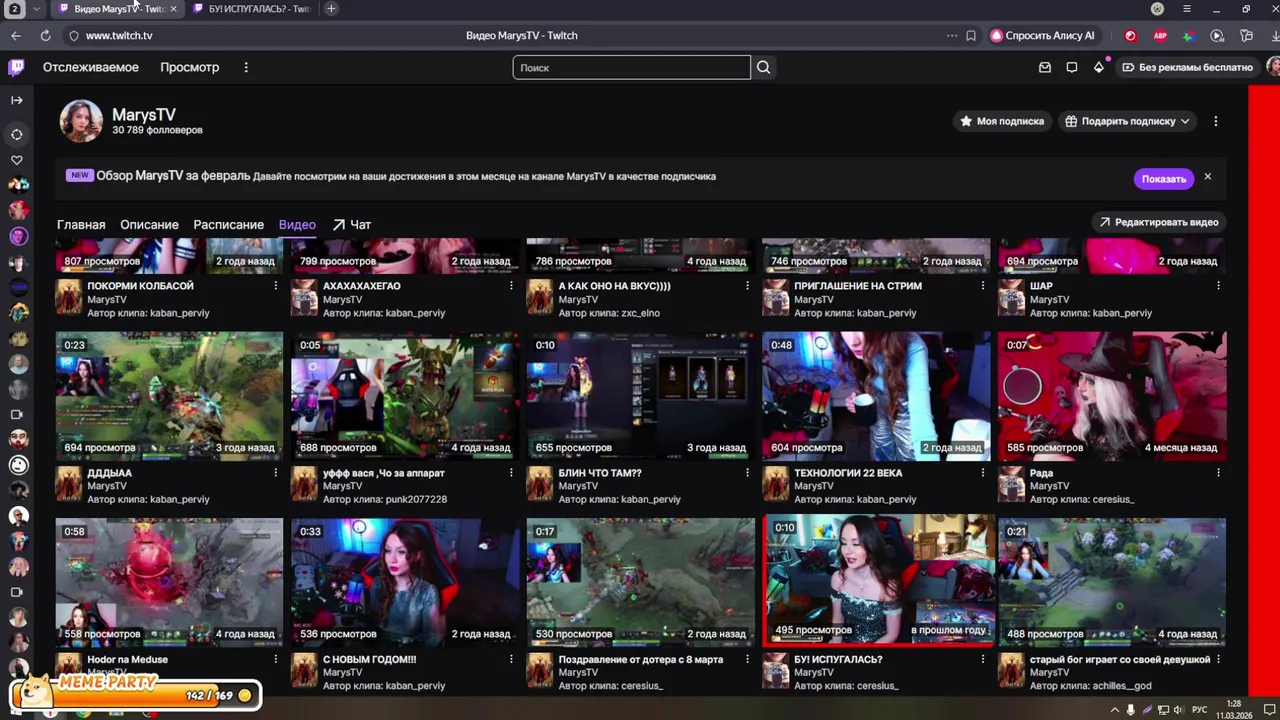Open options for clip БЛИН ЧТО ТАМ??

[x=747, y=473]
